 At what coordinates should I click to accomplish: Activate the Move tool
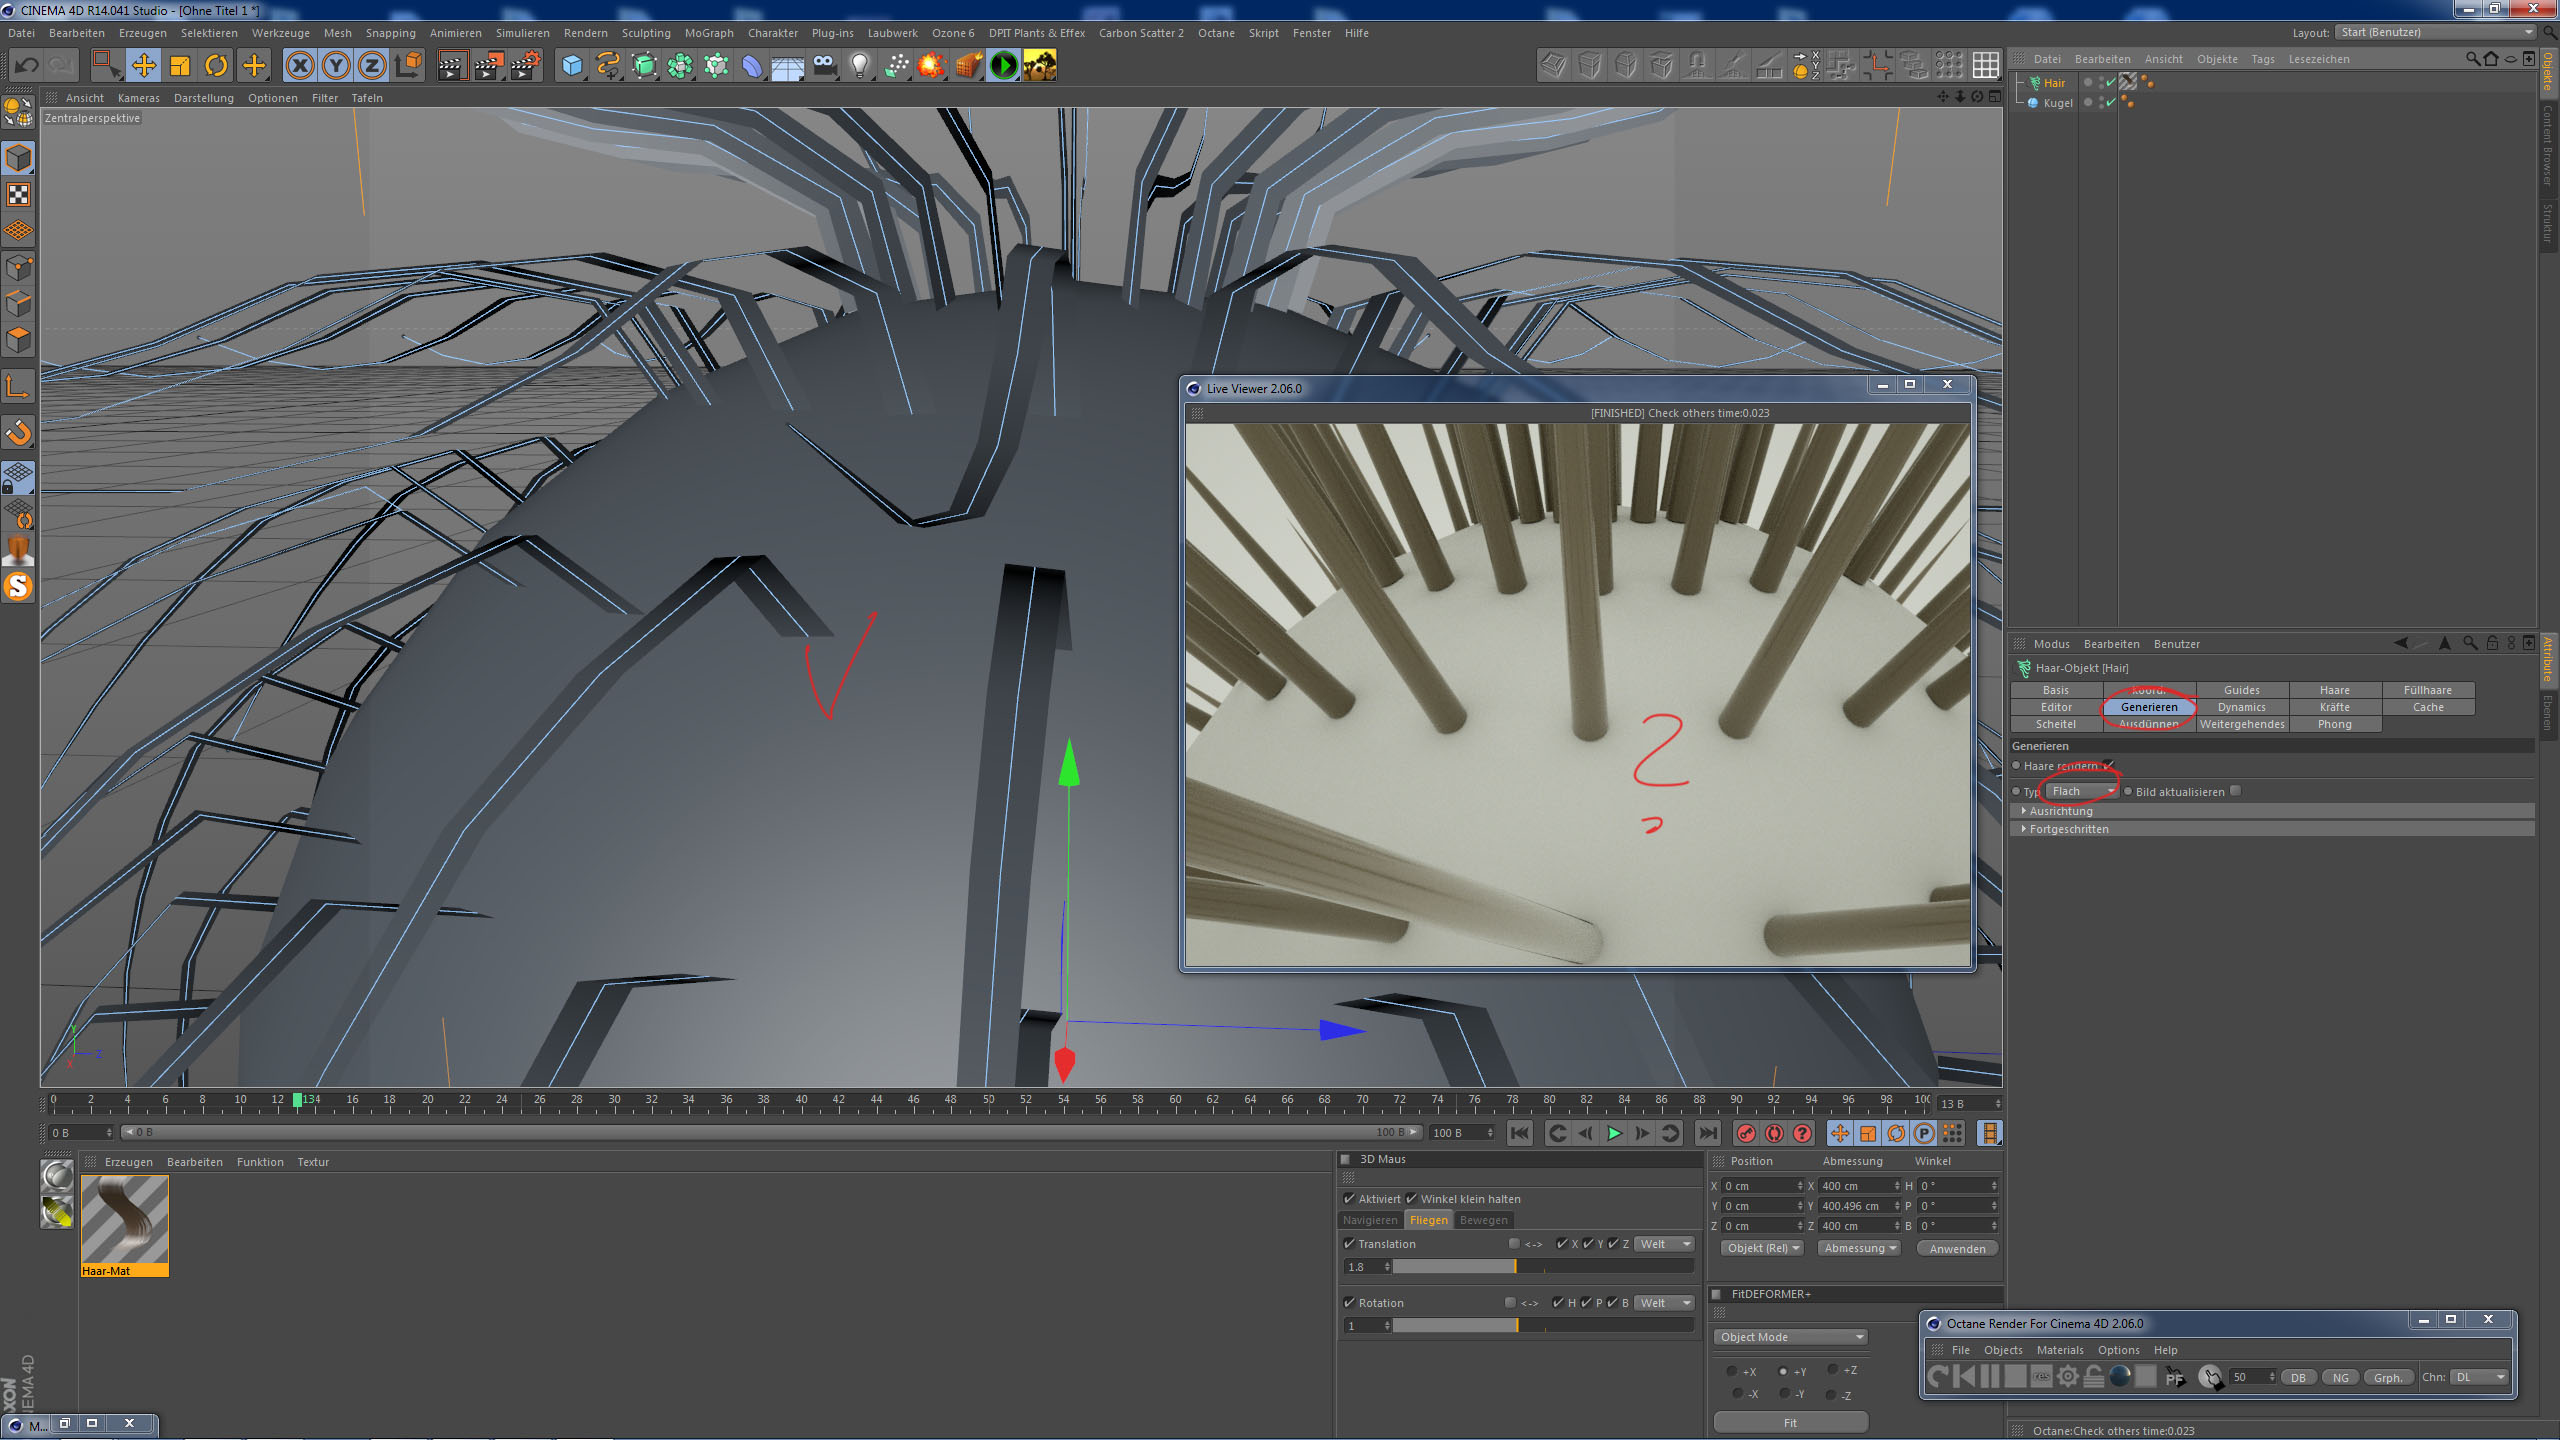tap(144, 66)
